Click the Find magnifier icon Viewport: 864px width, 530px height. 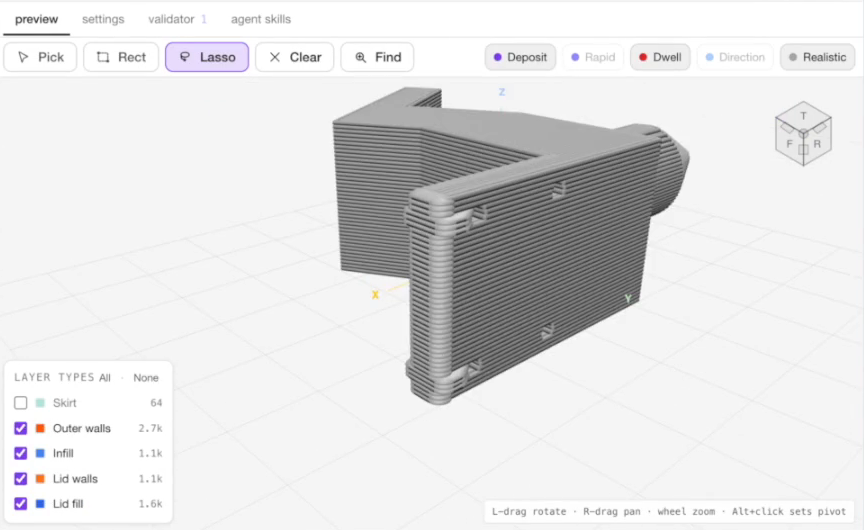click(360, 57)
